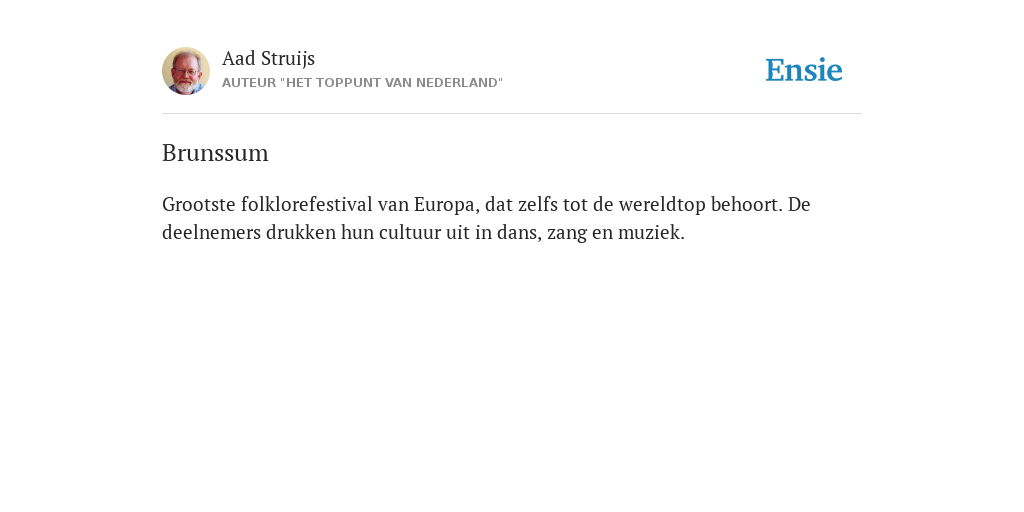Viewport: 1024px width, 512px height.
Task: Click the Ensie logo
Action: pyautogui.click(x=804, y=70)
